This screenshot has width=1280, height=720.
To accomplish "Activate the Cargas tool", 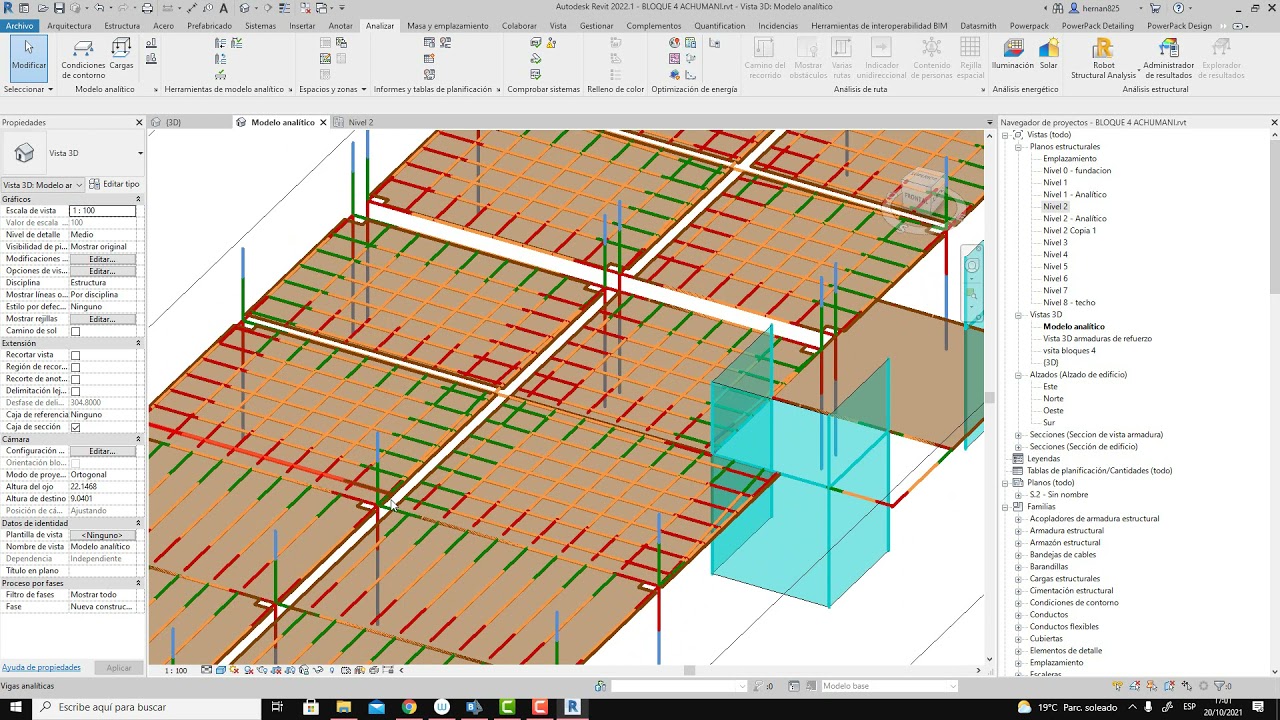I will [121, 55].
